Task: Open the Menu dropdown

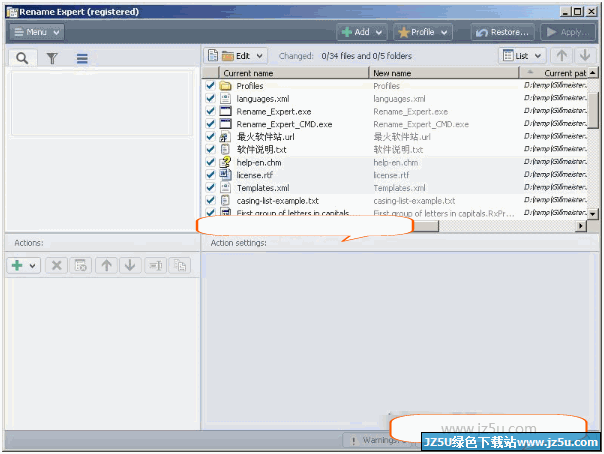Action: coord(37,32)
